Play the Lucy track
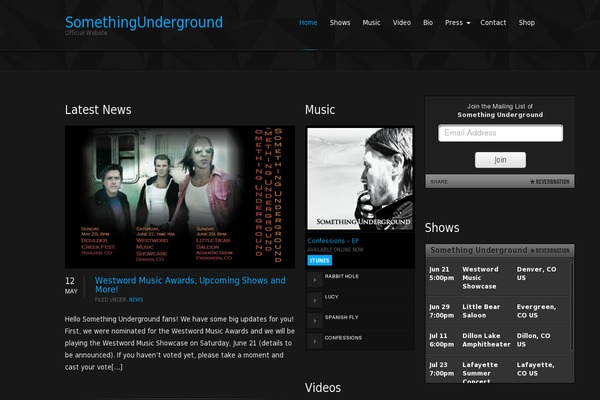The image size is (600, 400). (x=315, y=300)
